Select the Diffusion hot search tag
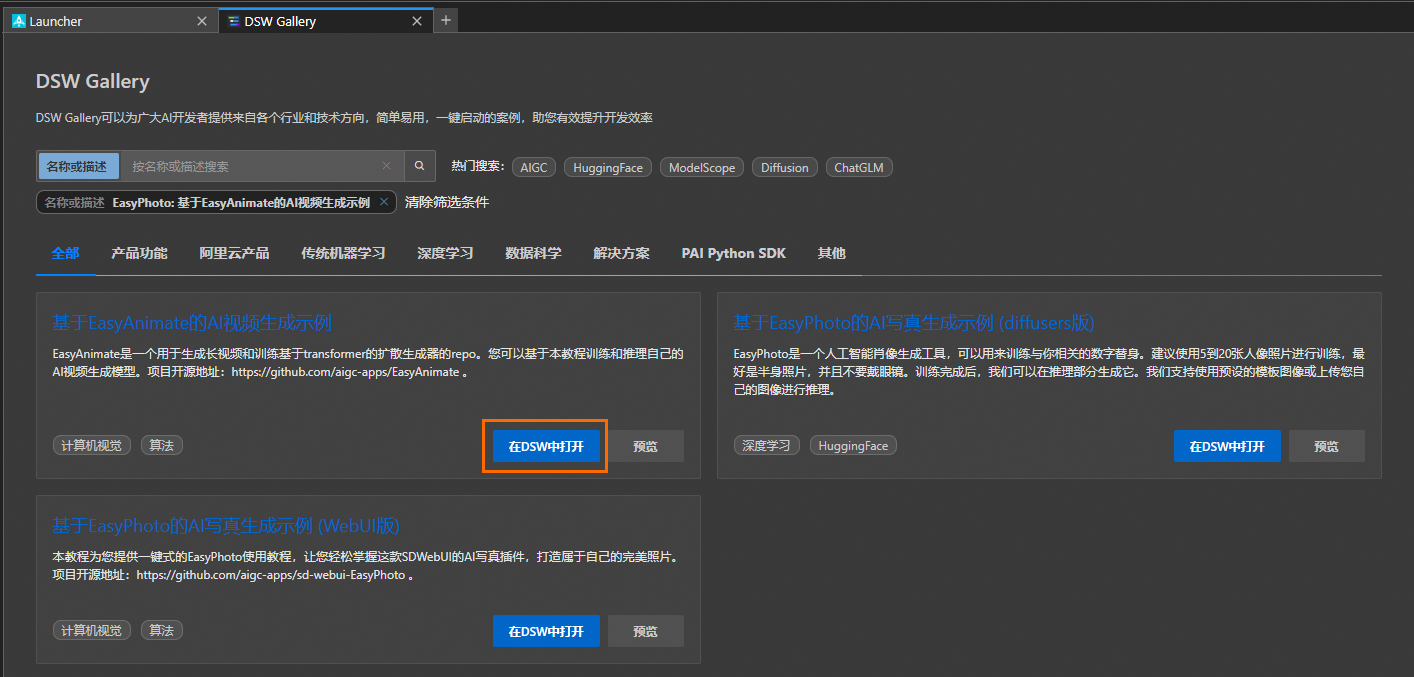The width and height of the screenshot is (1414, 677). click(x=785, y=168)
